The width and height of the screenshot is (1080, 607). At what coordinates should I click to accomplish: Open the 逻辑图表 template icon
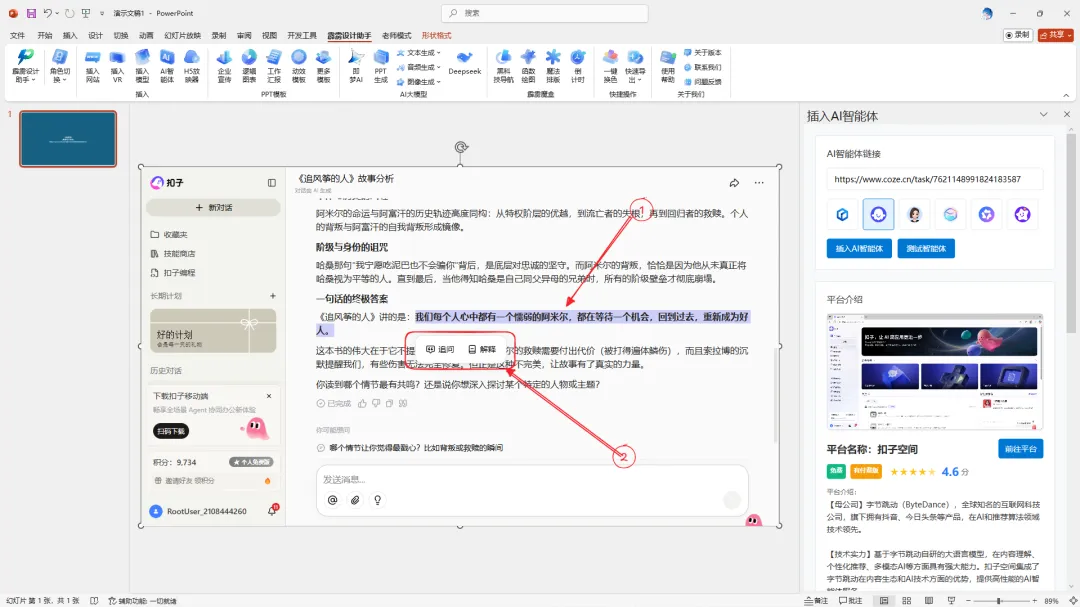pyautogui.click(x=249, y=66)
